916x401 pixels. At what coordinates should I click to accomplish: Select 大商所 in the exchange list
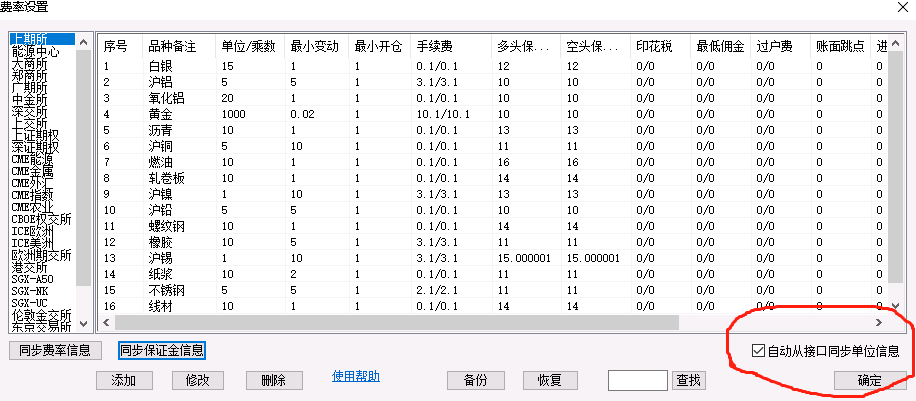click(x=32, y=63)
